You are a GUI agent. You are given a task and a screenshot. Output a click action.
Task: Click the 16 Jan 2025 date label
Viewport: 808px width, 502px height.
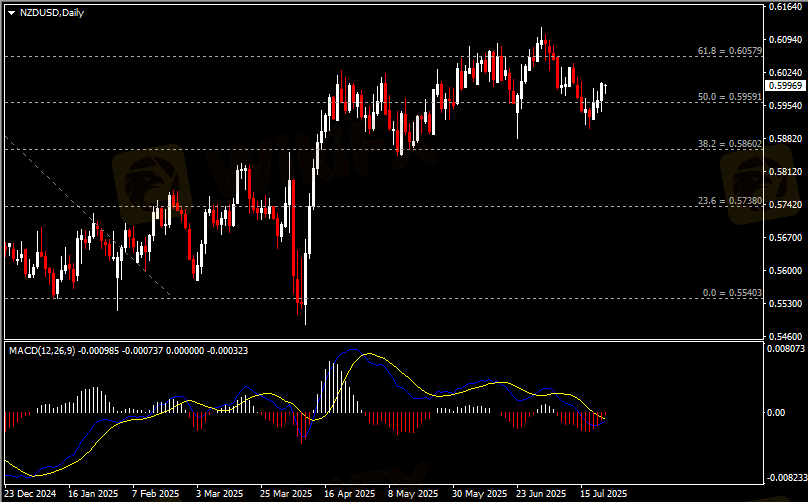[93, 494]
